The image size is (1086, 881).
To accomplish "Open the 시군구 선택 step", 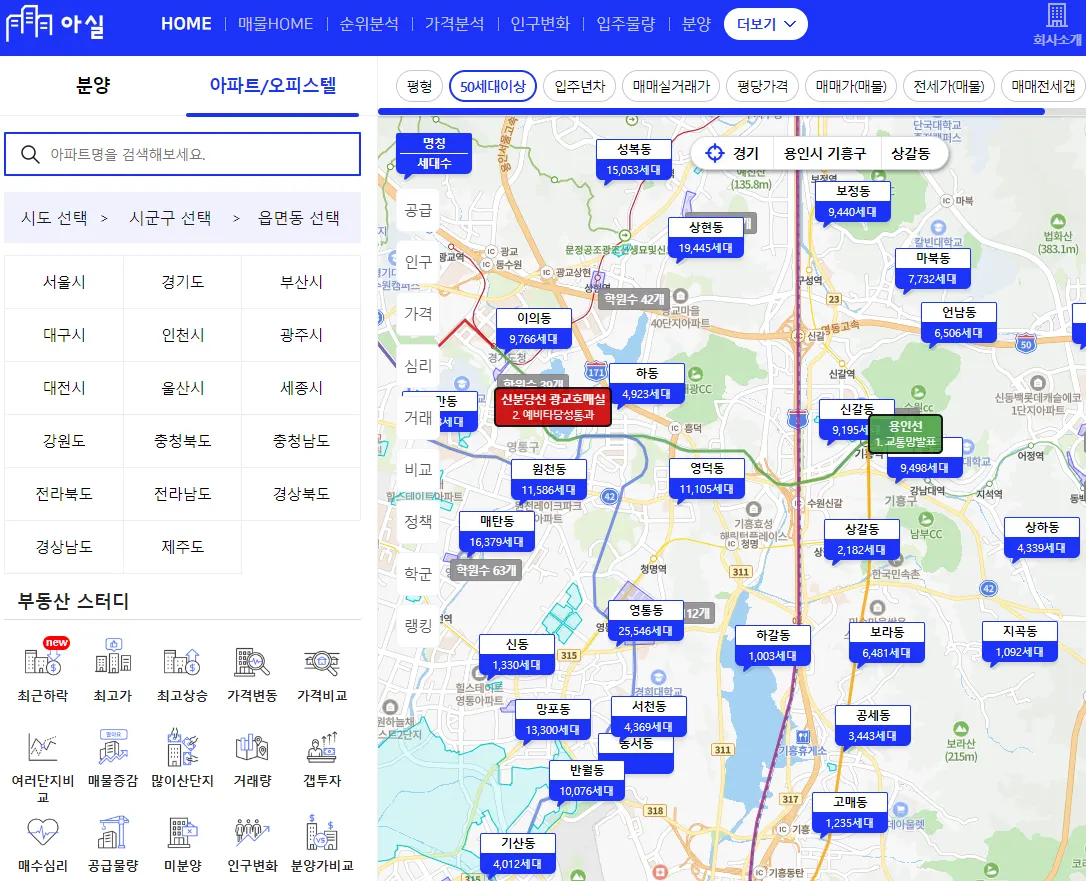I will tap(170, 218).
